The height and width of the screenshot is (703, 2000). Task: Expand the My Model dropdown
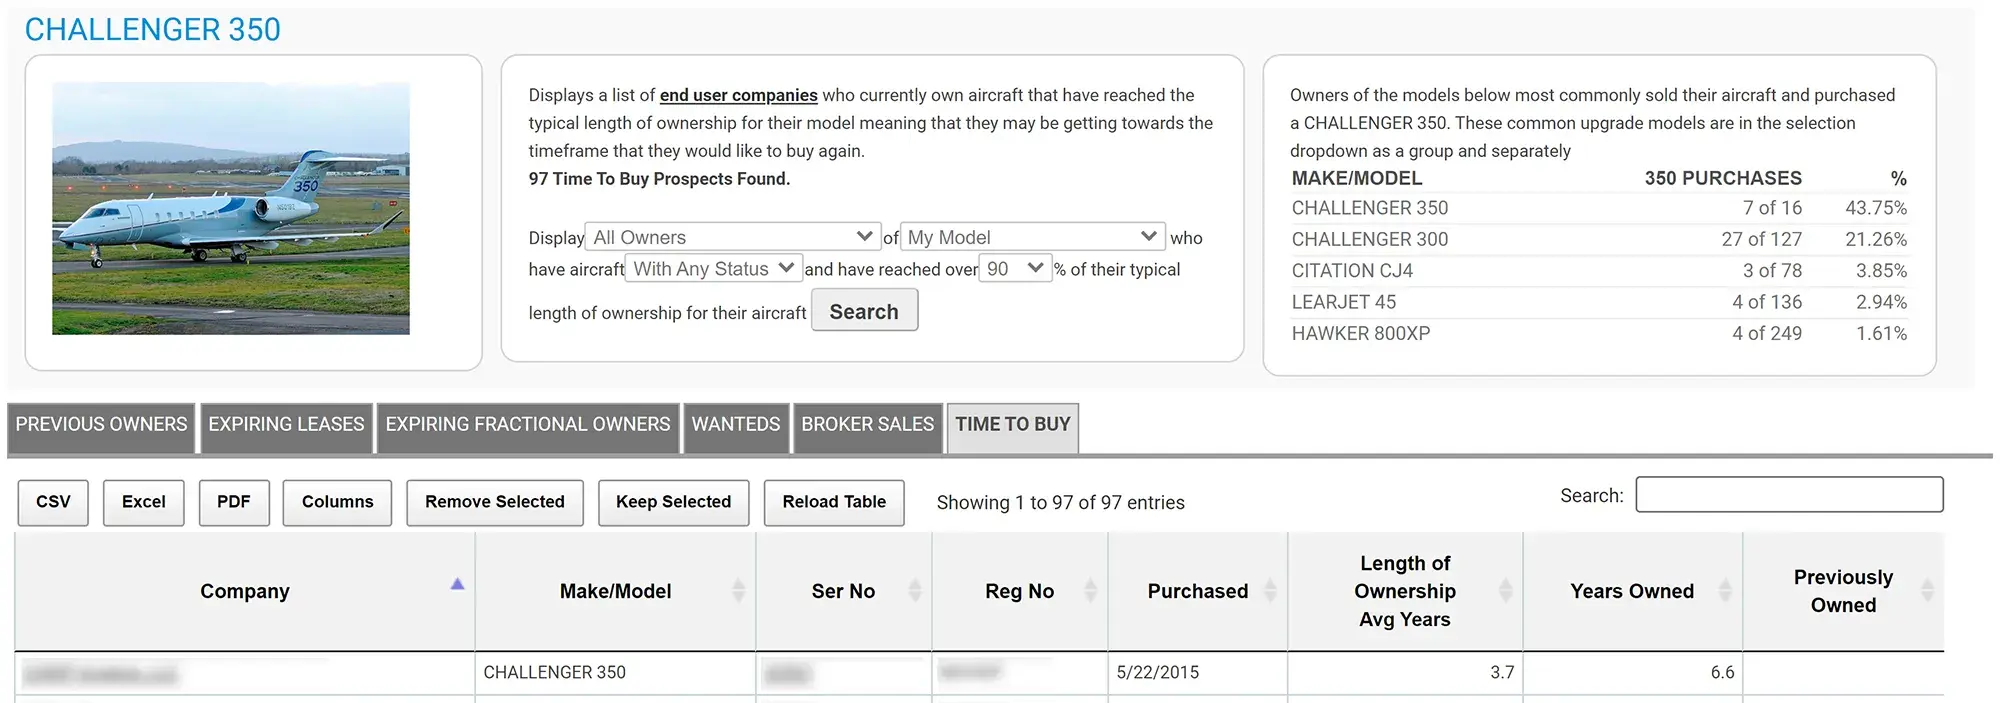click(x=1032, y=237)
